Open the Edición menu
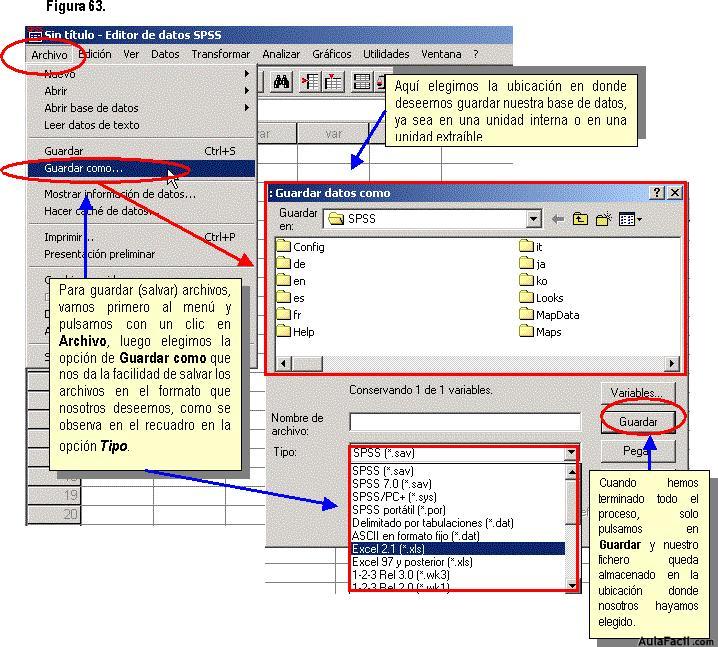The height and width of the screenshot is (647, 718). [95, 54]
